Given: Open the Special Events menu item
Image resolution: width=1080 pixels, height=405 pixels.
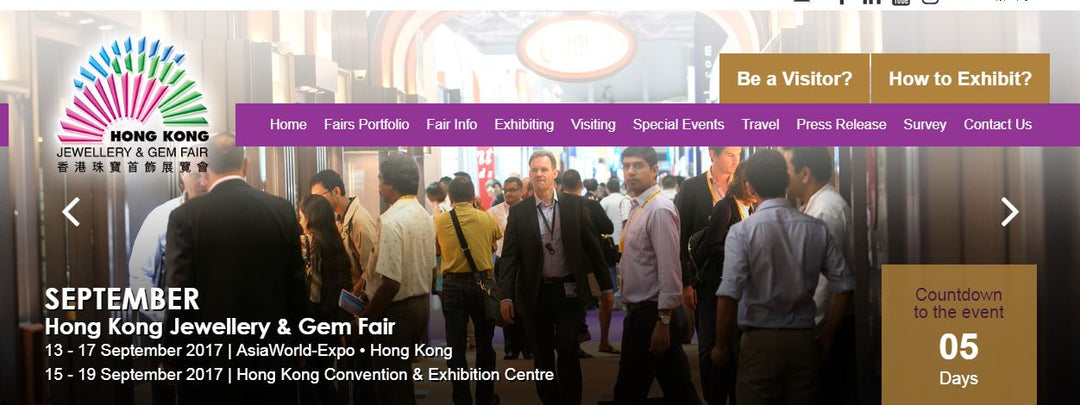Looking at the screenshot, I should (x=678, y=125).
